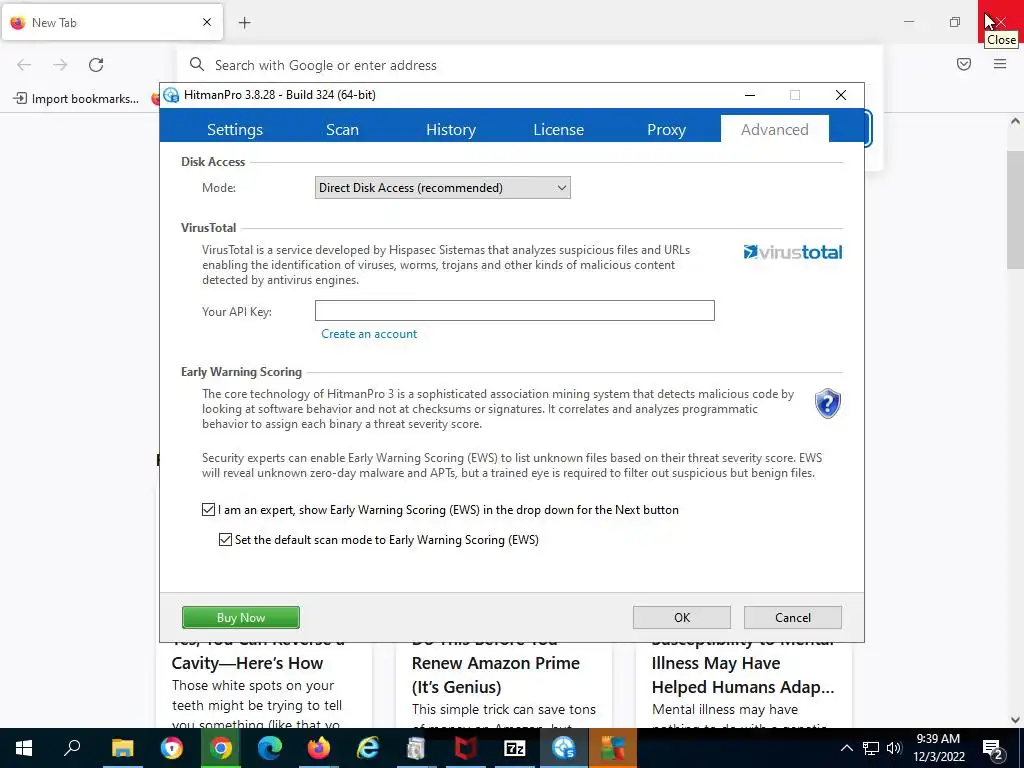Minimize the Firefox window
1024x768 pixels.
click(x=909, y=22)
